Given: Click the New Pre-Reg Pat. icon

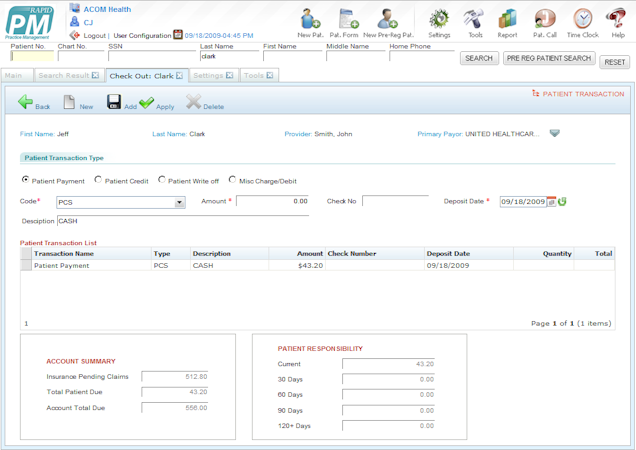Looking at the screenshot, I should (387, 19).
